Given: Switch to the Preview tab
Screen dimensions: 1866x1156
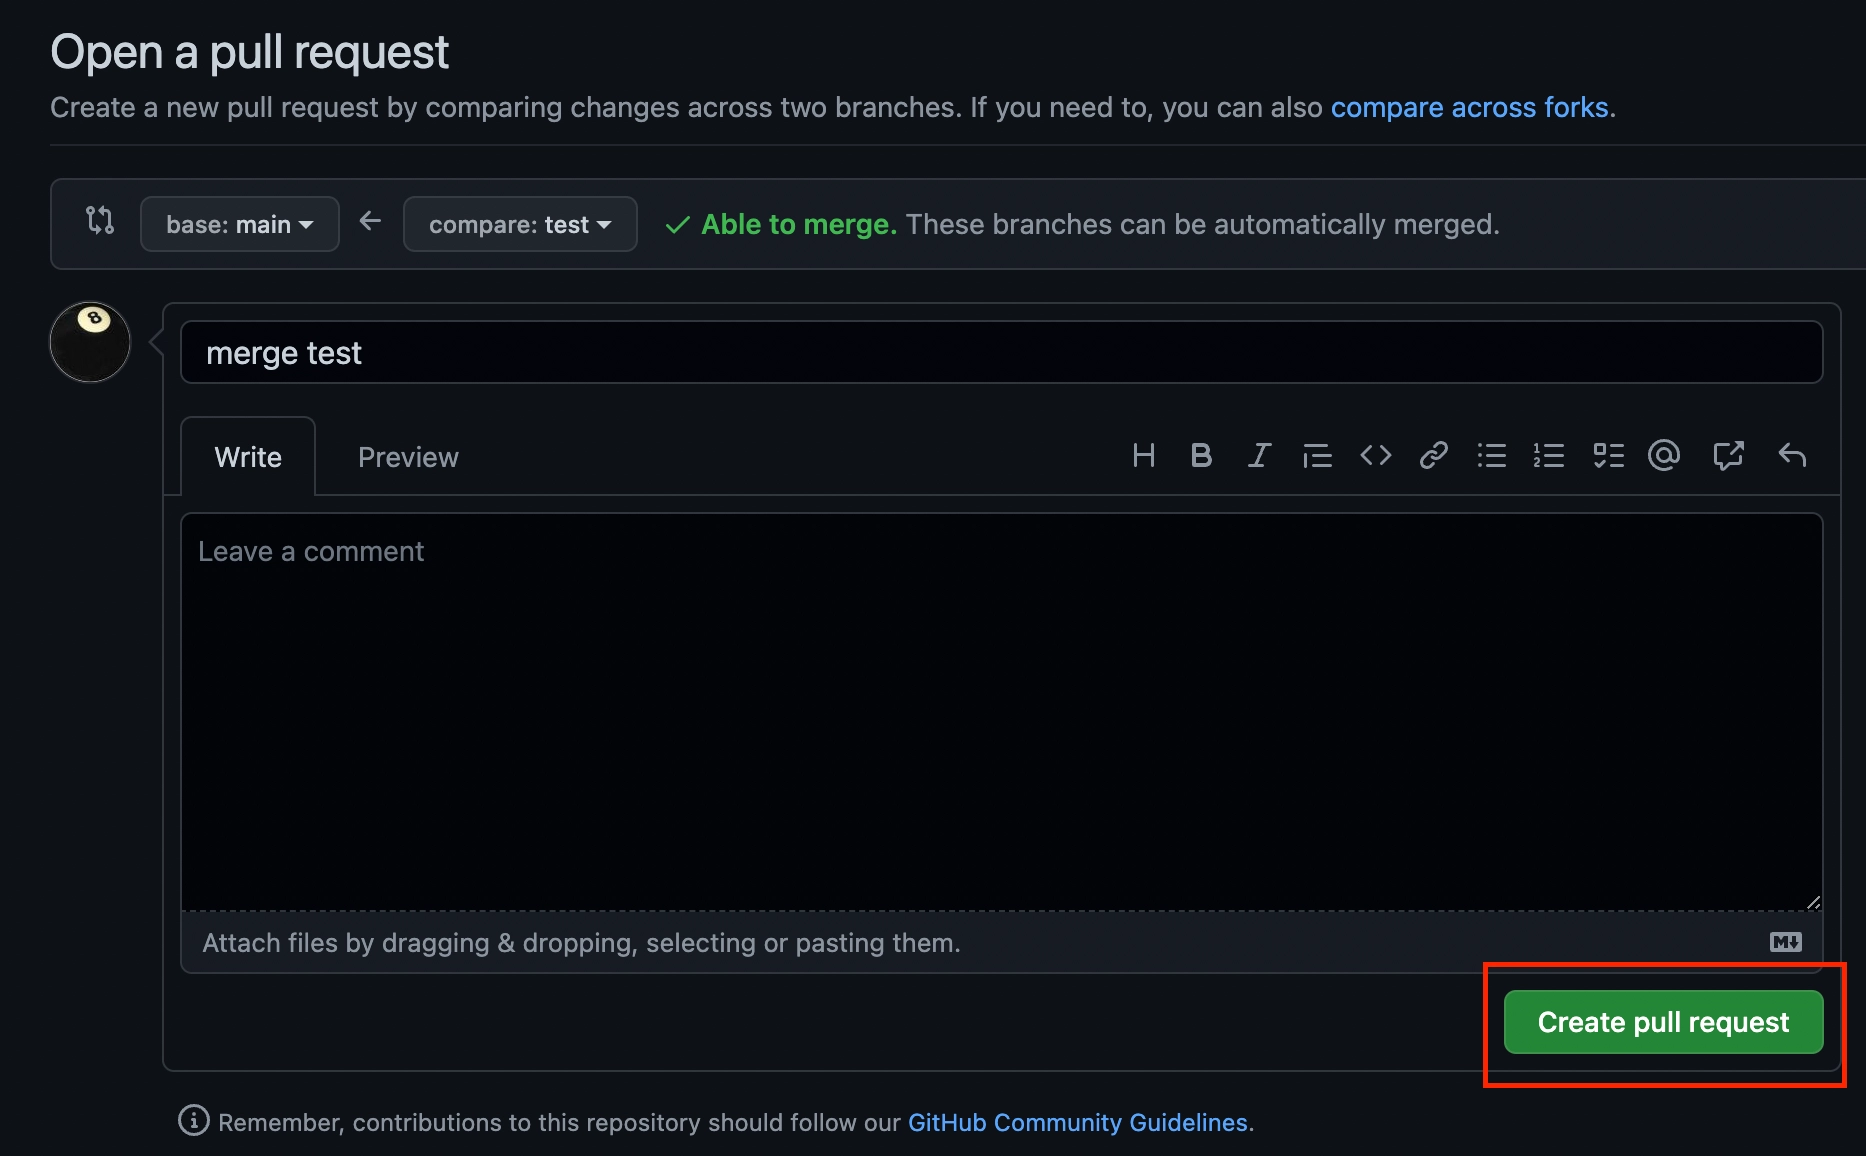Looking at the screenshot, I should [408, 457].
